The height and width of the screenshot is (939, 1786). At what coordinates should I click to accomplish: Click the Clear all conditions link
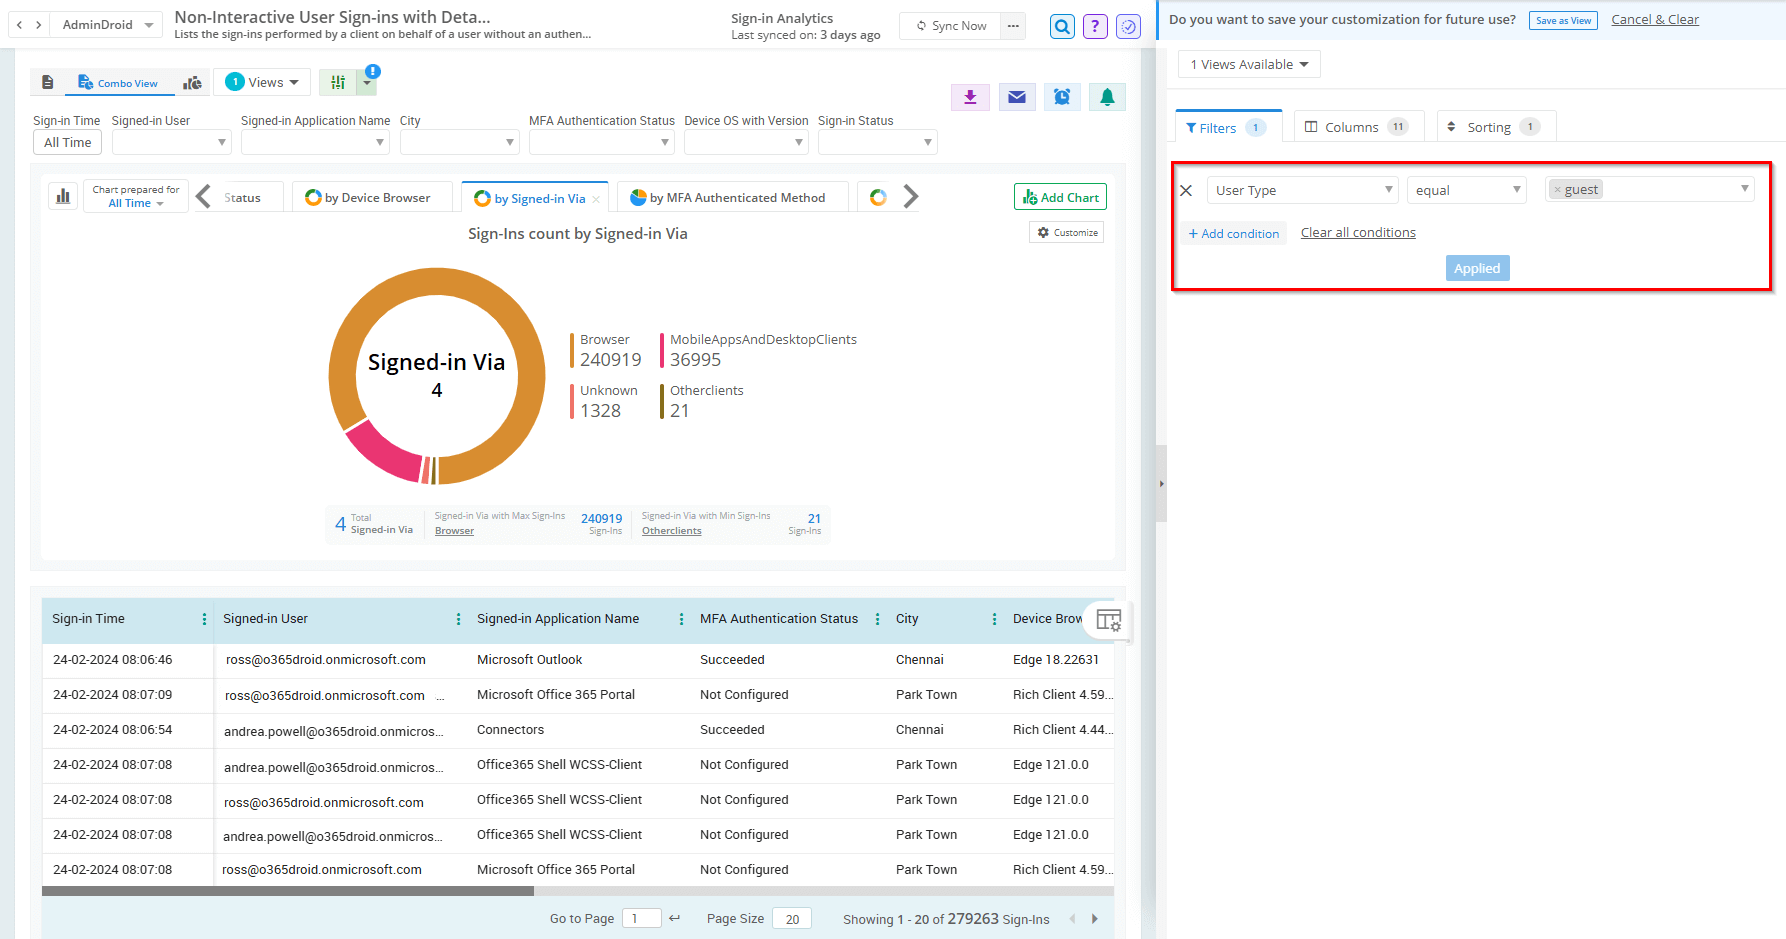click(1357, 233)
